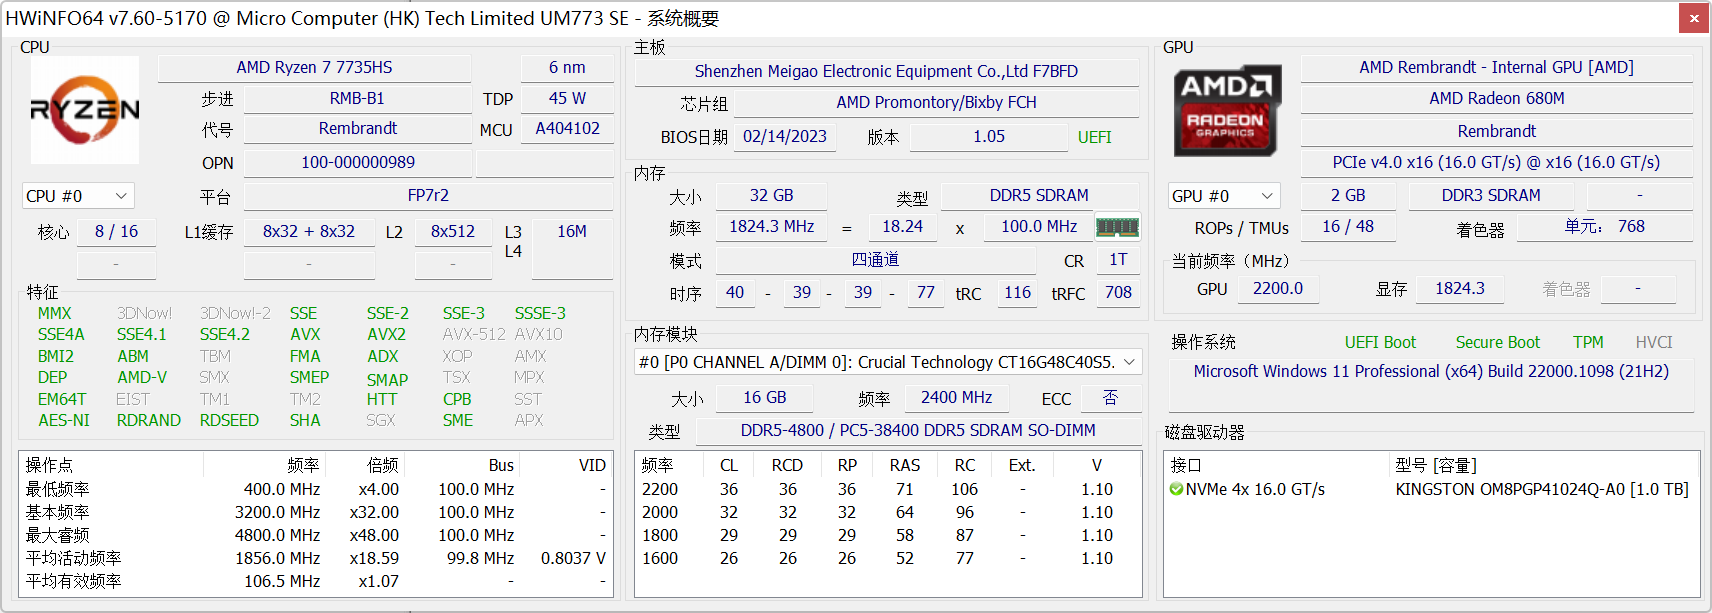Click the AMD Promontory/Bixby FCH chipset field
This screenshot has width=1712, height=613.
[936, 102]
